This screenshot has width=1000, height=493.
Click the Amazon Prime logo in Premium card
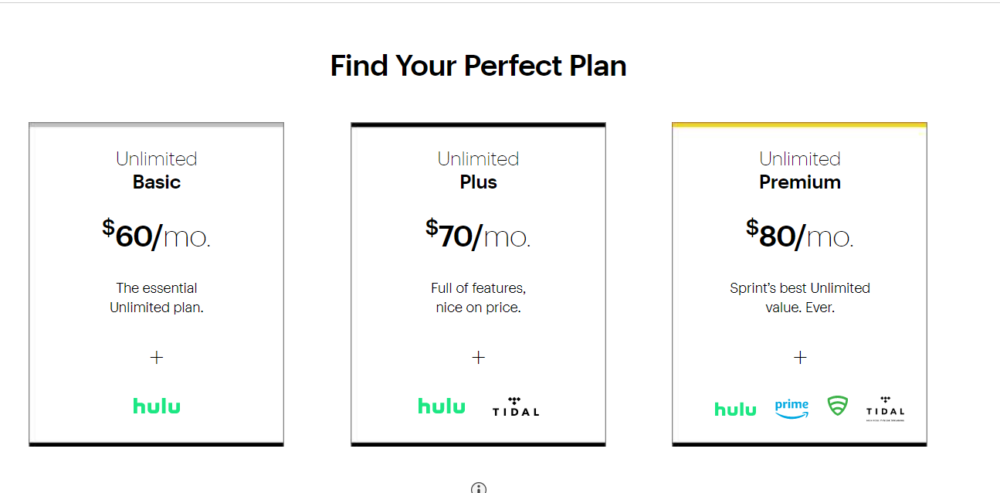(791, 408)
